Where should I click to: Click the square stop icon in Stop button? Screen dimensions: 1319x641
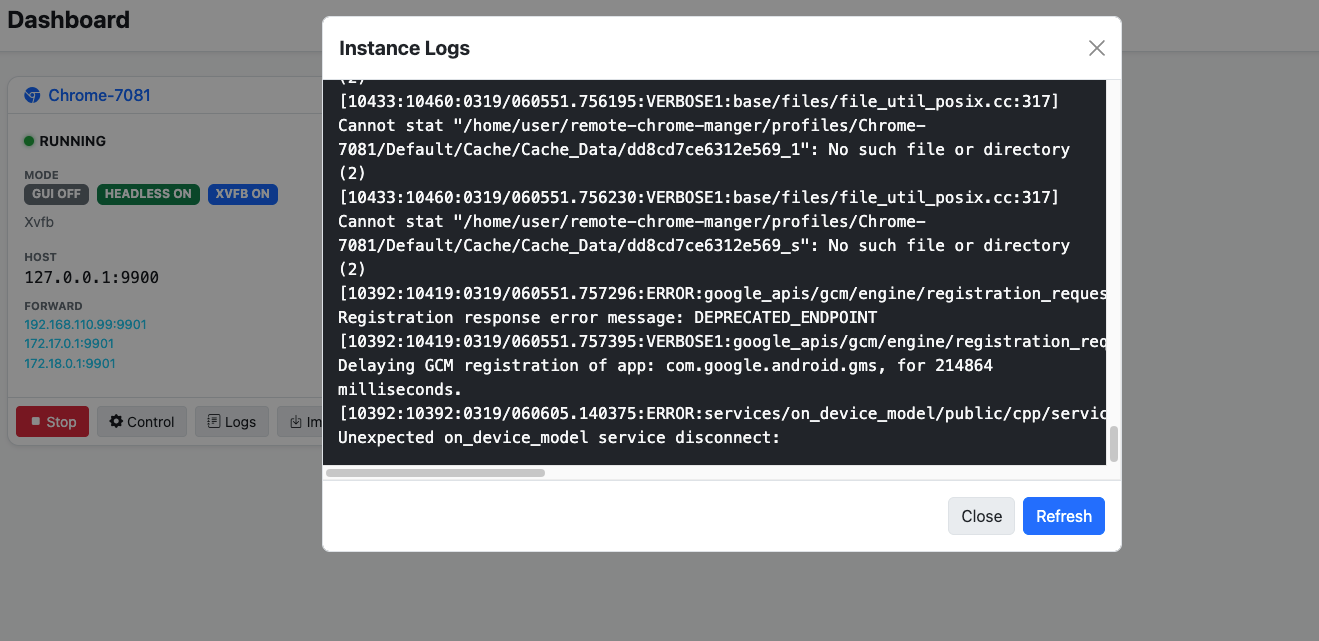pos(35,422)
